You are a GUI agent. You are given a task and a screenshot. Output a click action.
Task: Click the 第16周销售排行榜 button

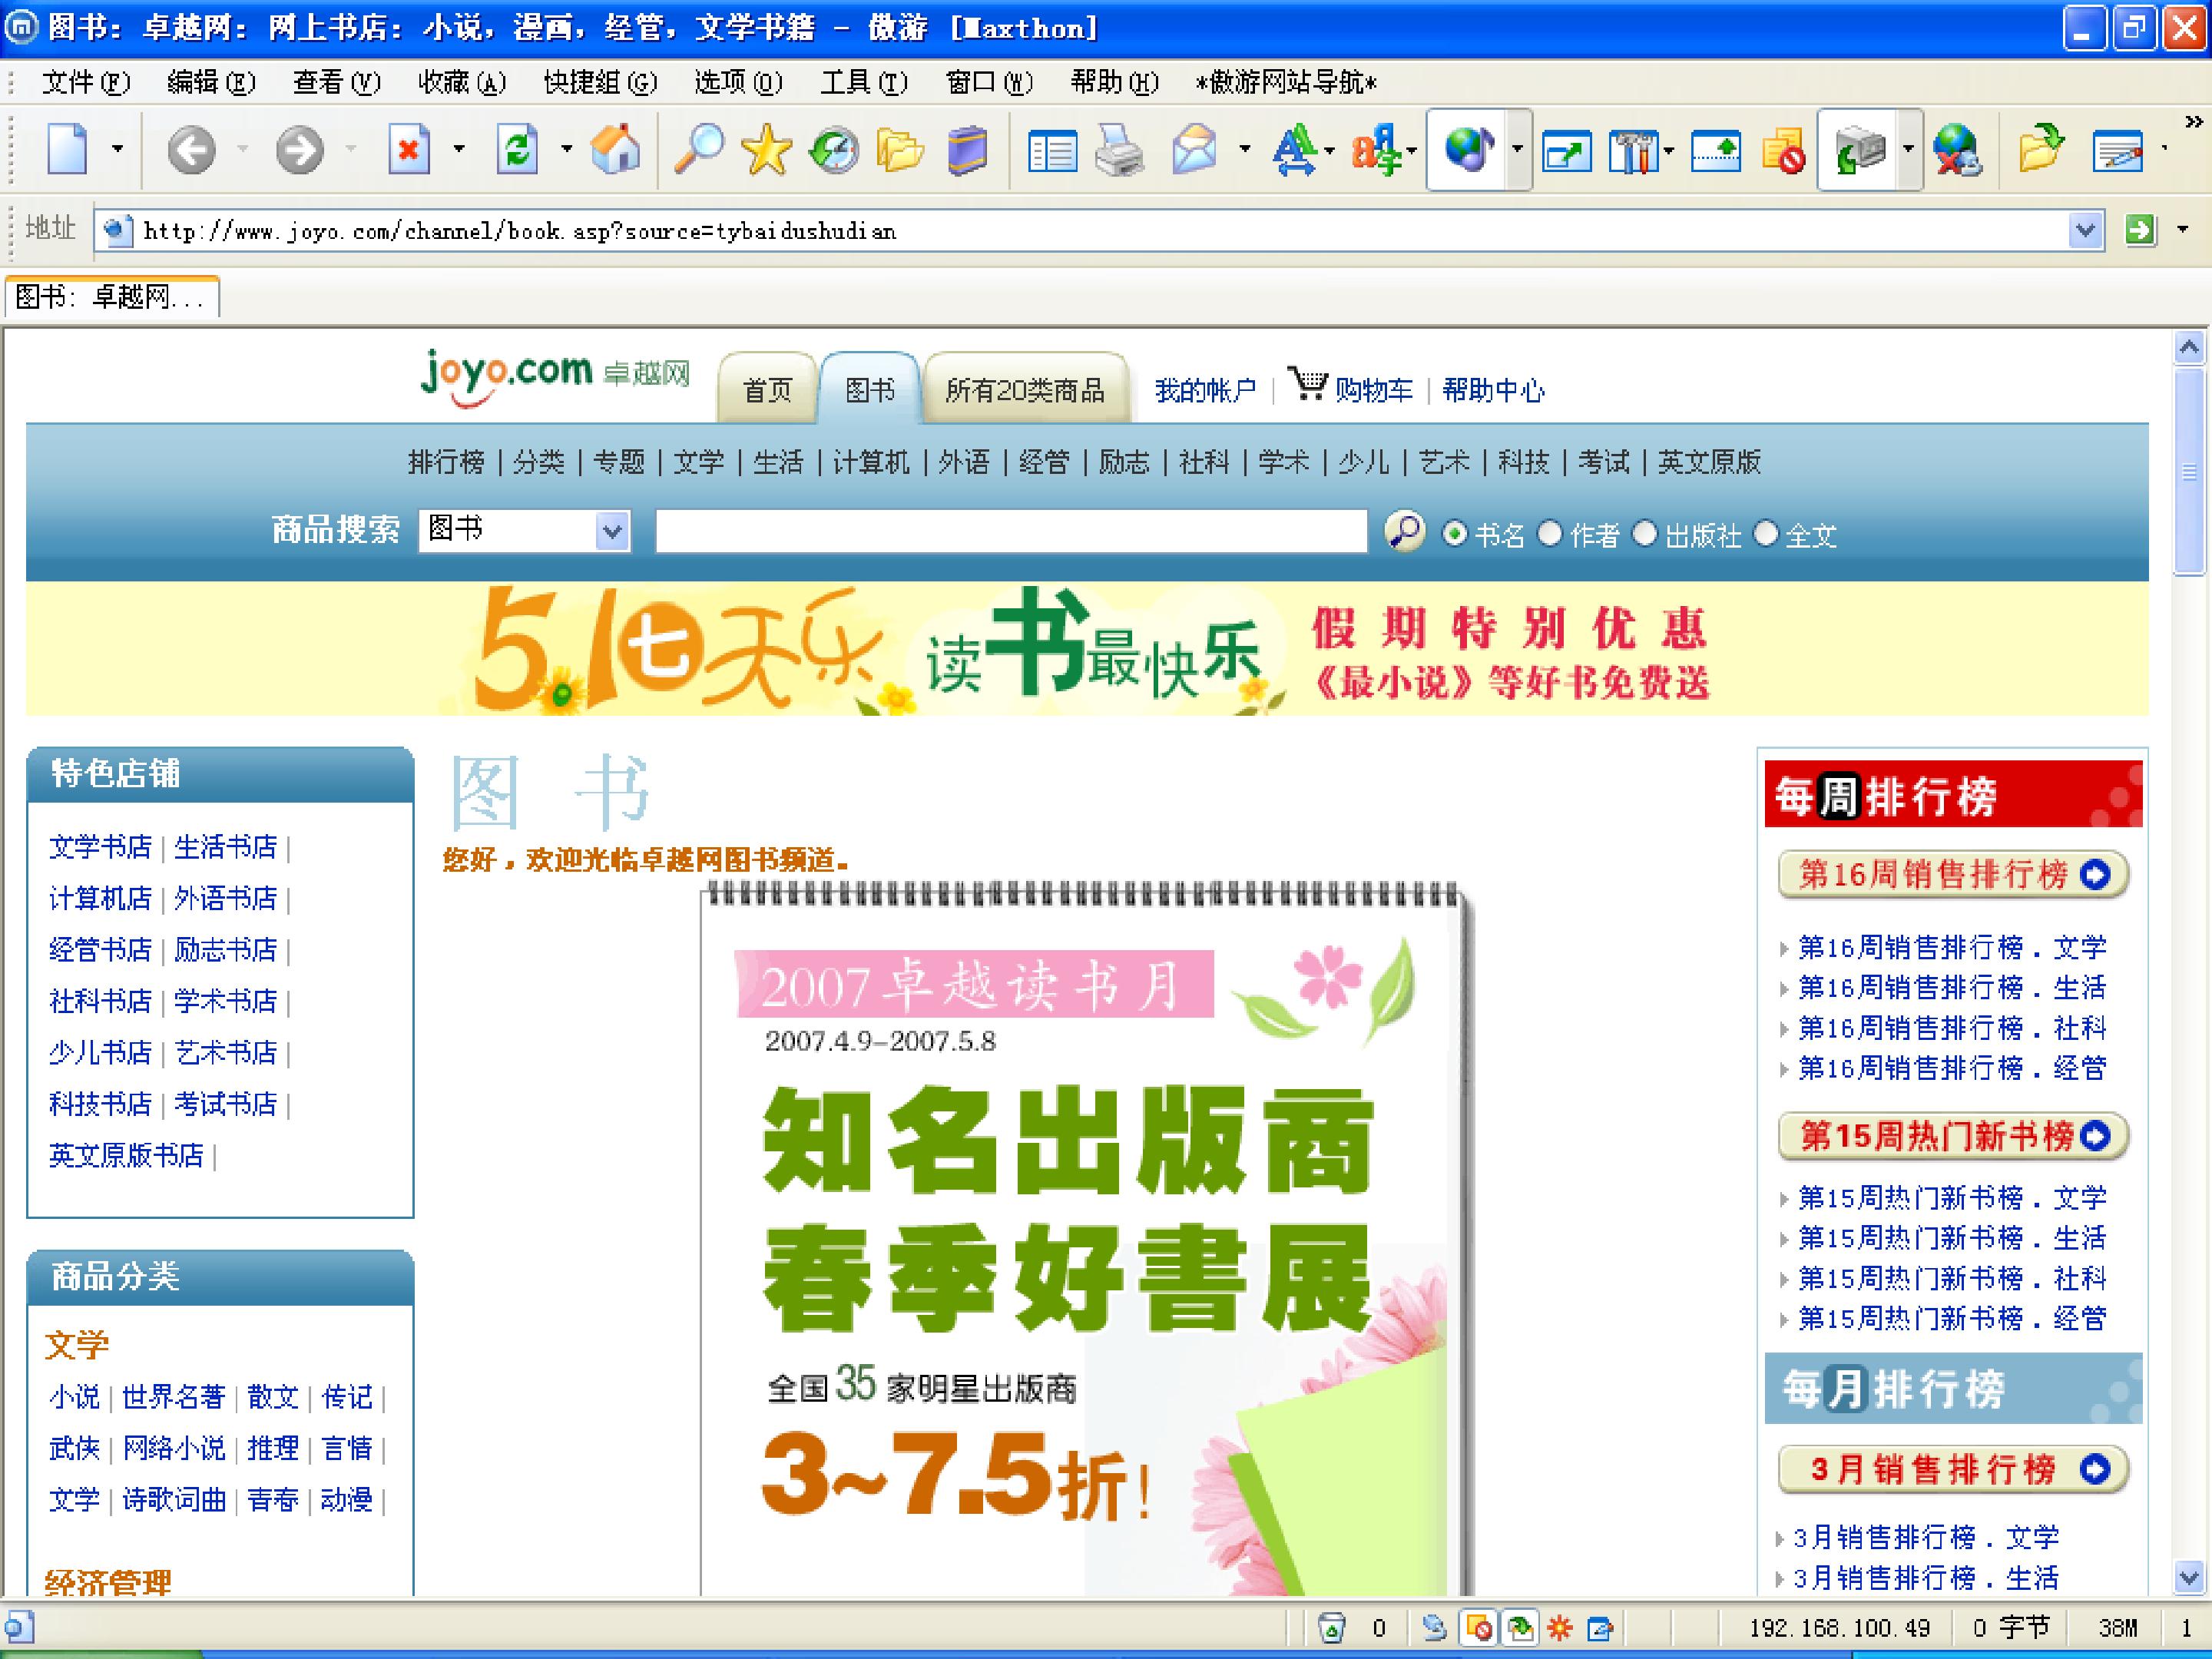[x=1952, y=875]
